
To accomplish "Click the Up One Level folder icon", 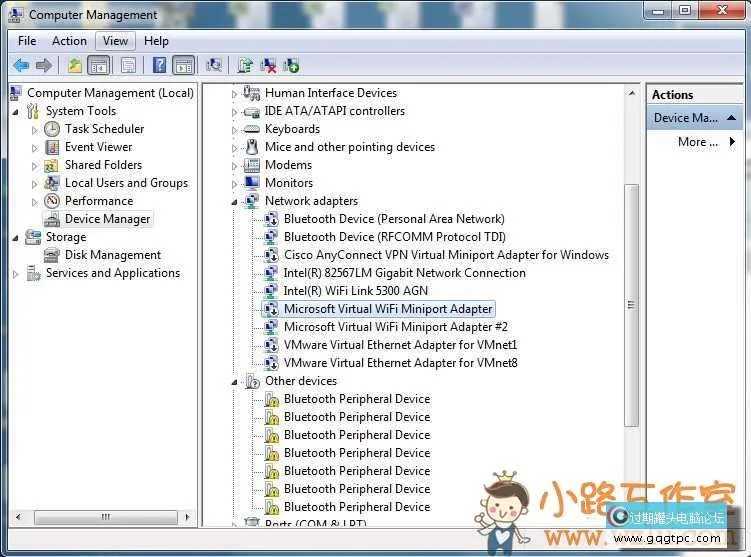I will 74,66.
